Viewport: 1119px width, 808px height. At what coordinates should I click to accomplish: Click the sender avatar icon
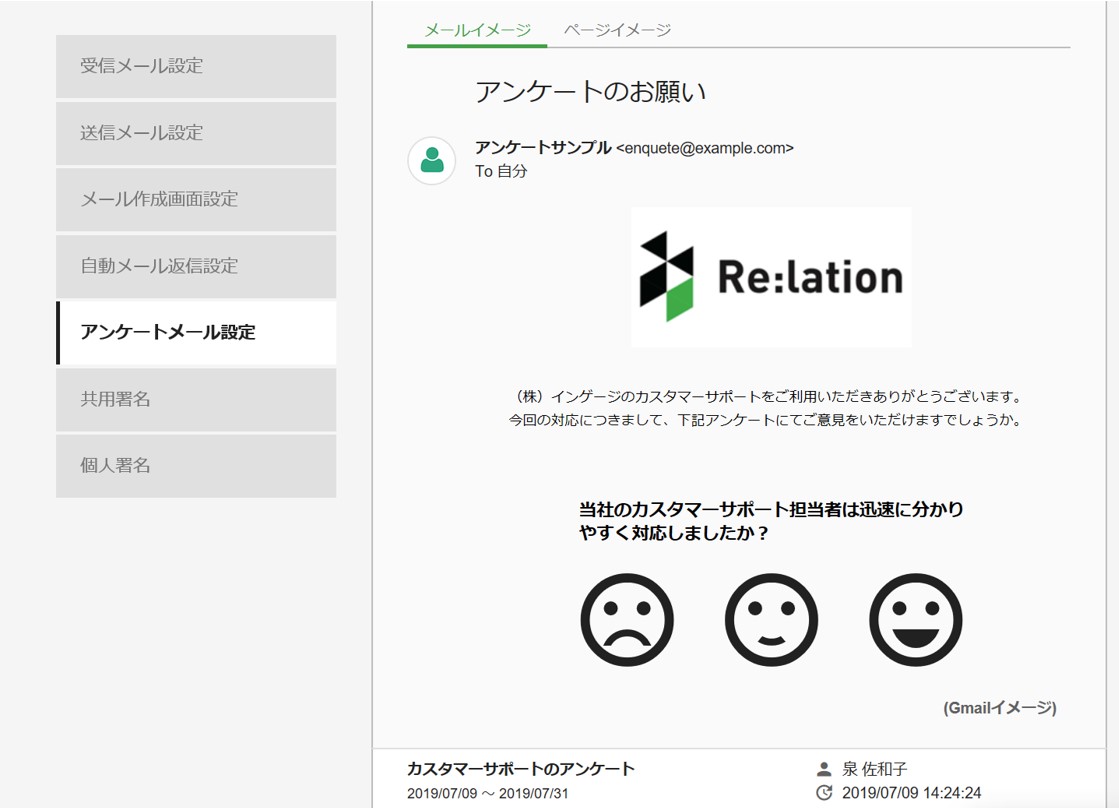(432, 161)
